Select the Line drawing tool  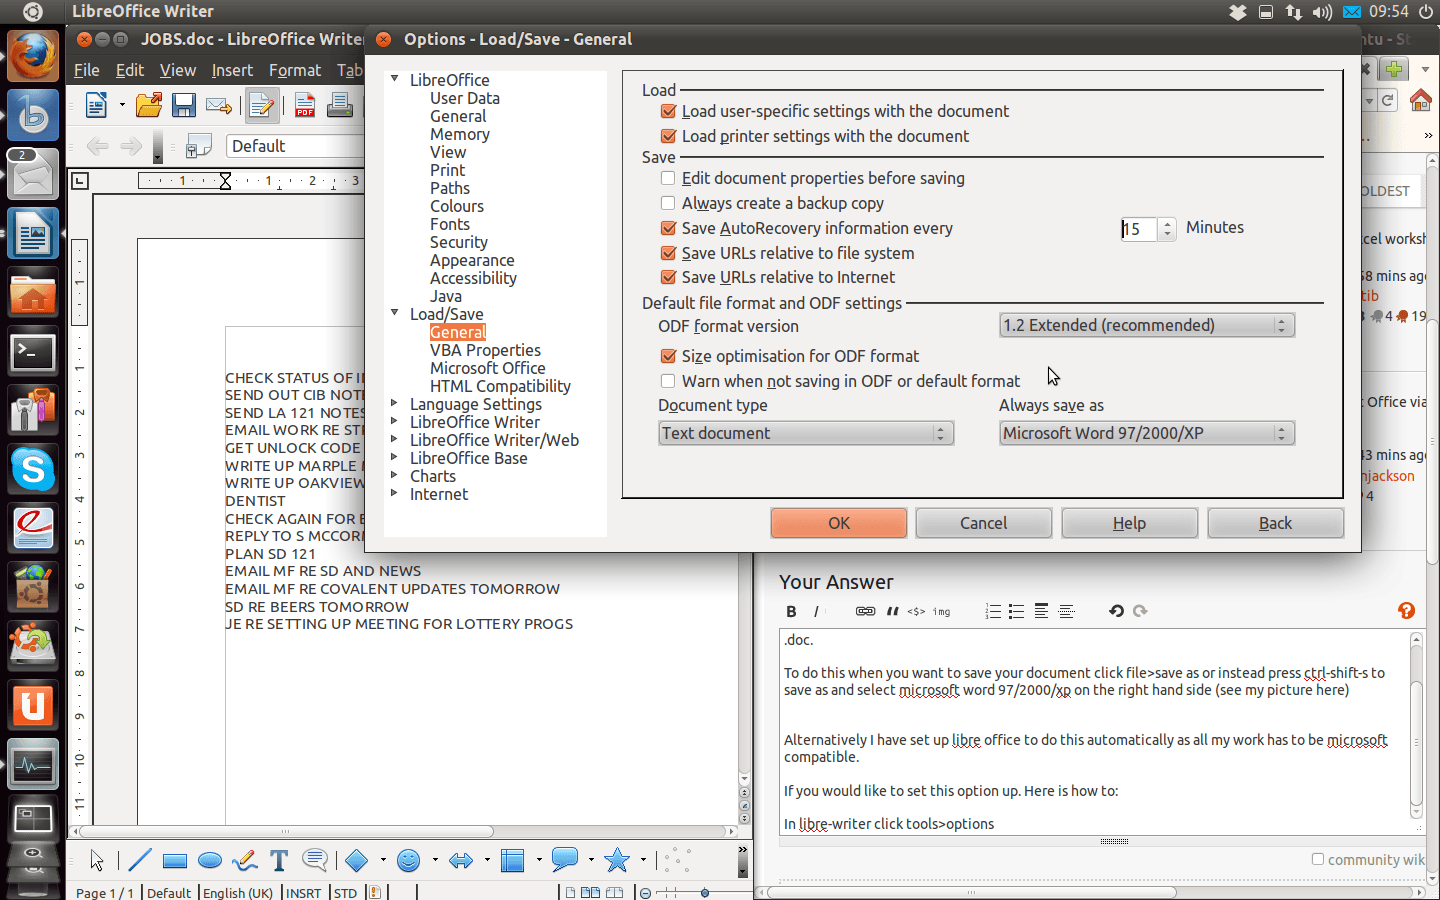coord(140,860)
